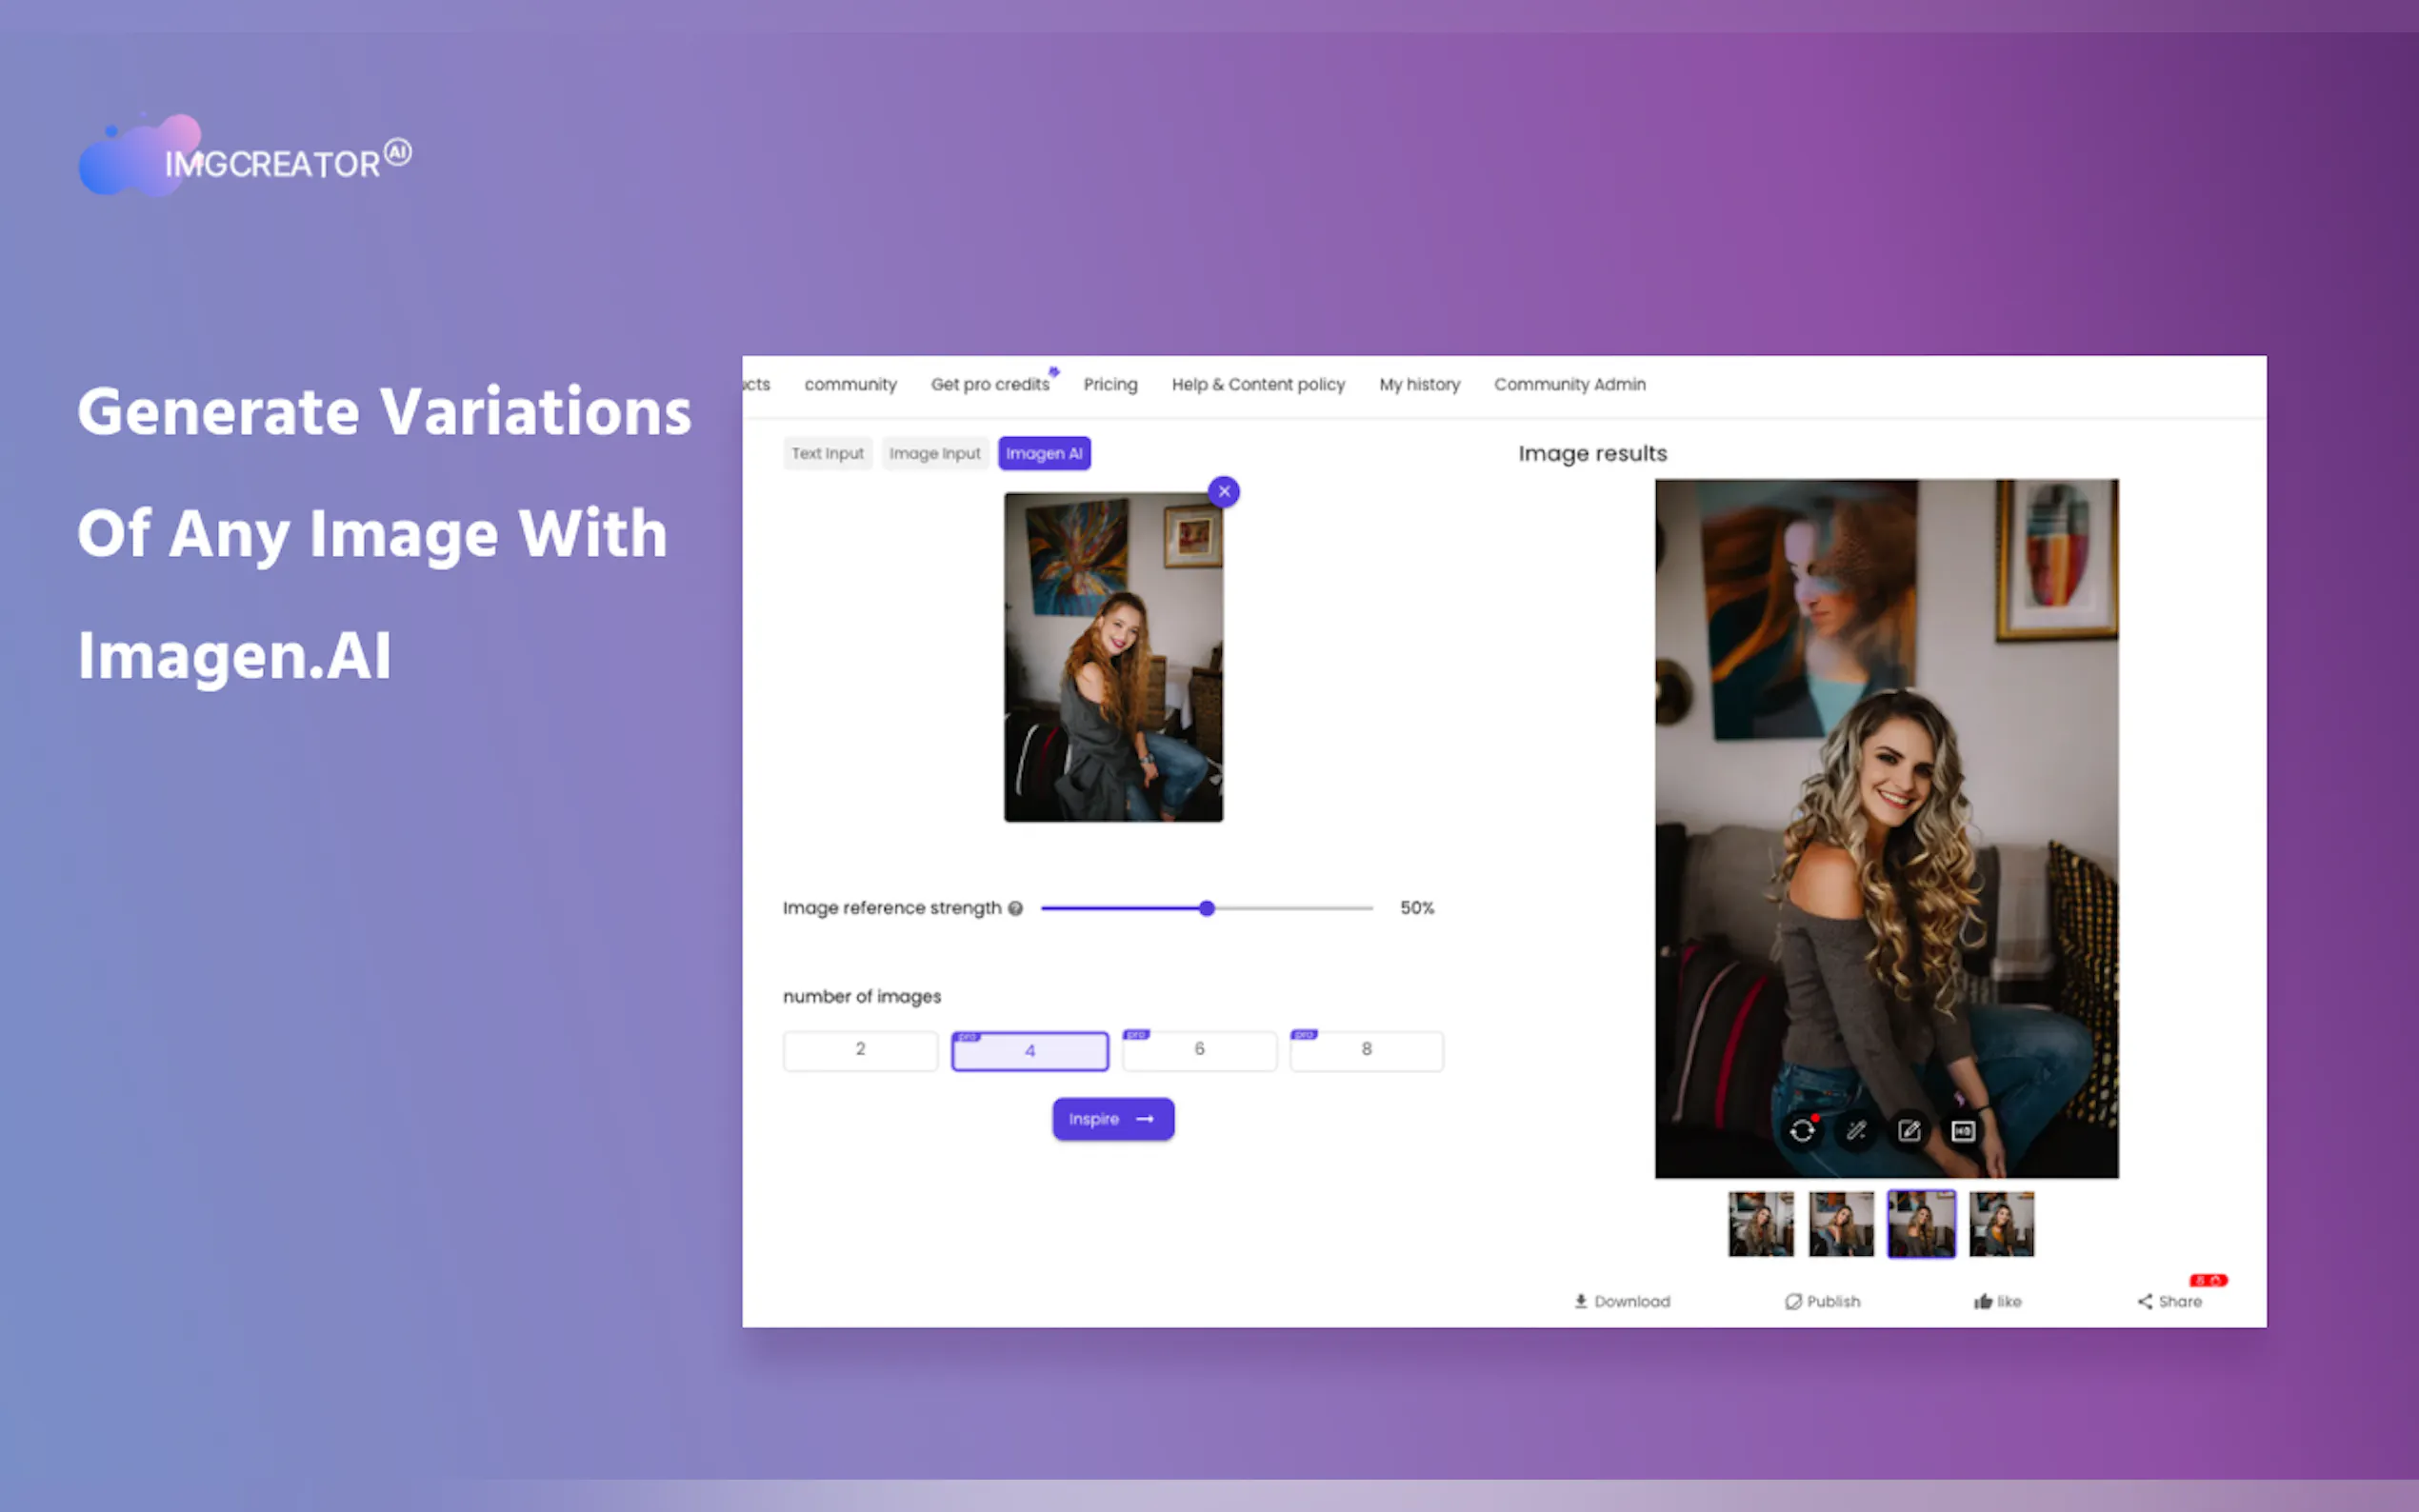Viewport: 2419px width, 1512px height.
Task: Click the image reference strength slider handle
Action: (1207, 908)
